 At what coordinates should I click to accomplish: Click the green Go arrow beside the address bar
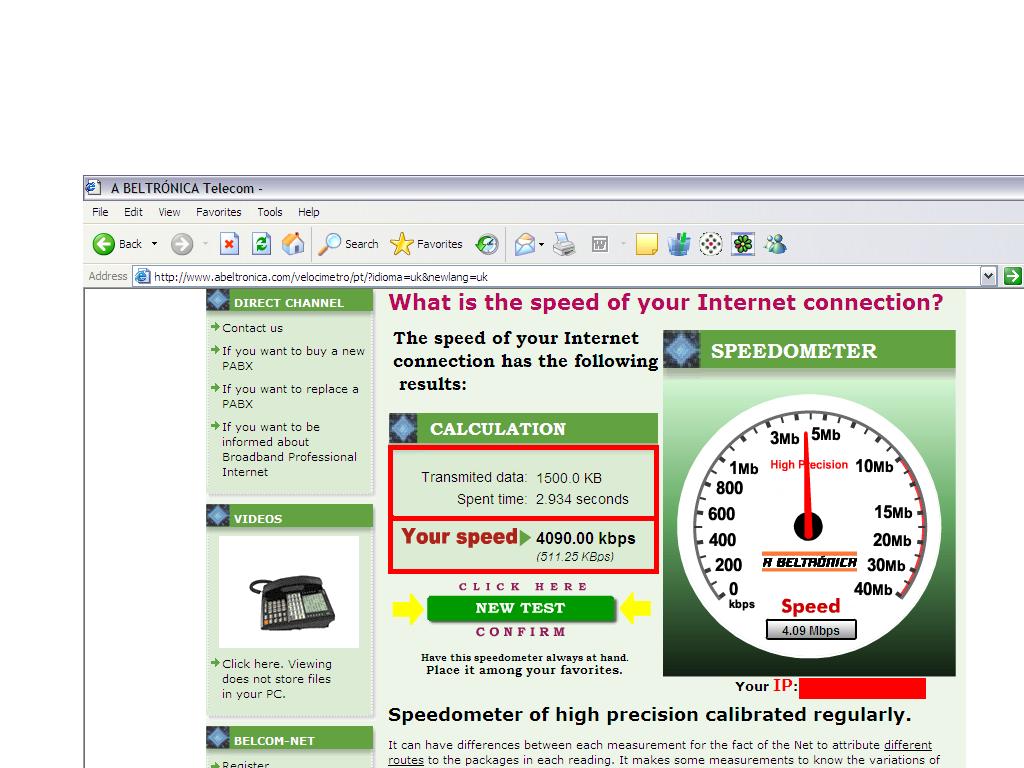click(x=1012, y=276)
